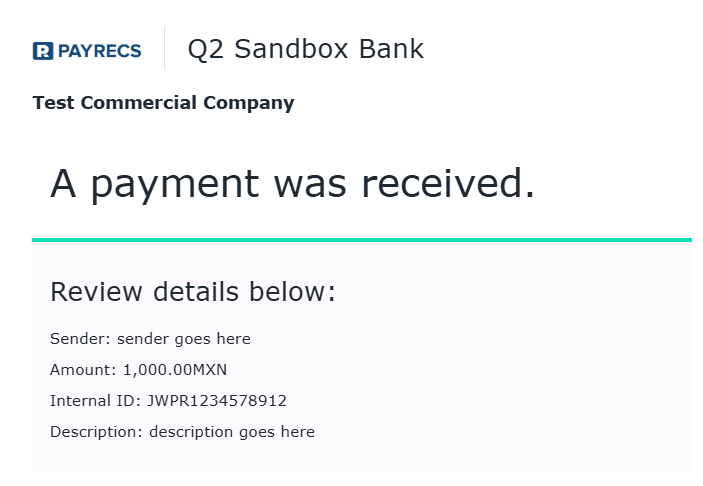Click the "A payment was received." heading
Screen dimensions: 703x486
(x=292, y=184)
